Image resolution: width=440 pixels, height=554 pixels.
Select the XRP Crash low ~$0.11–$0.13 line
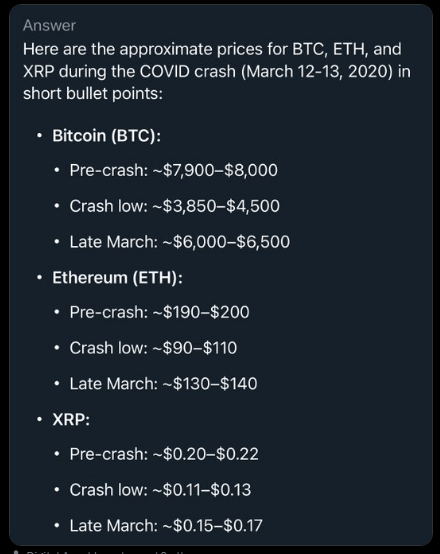click(160, 490)
